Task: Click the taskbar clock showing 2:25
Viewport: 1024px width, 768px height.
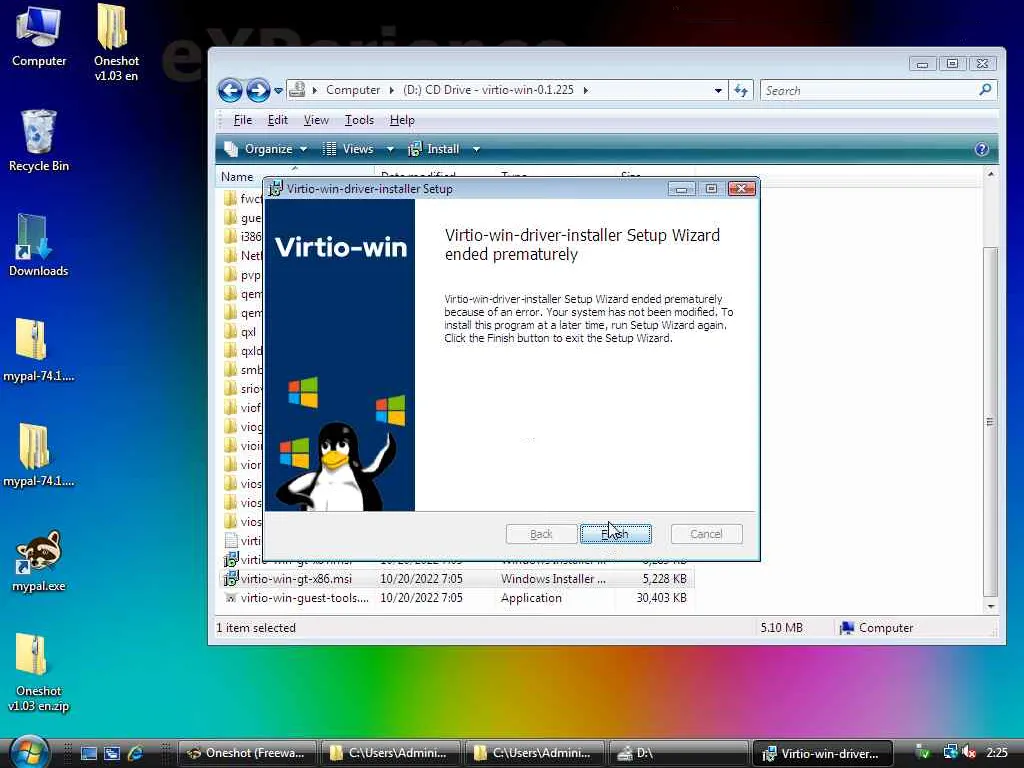Action: pyautogui.click(x=997, y=753)
